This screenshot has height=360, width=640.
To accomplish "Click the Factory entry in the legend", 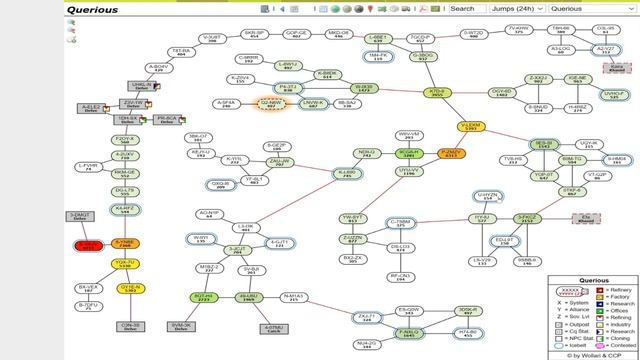I will 613,297.
